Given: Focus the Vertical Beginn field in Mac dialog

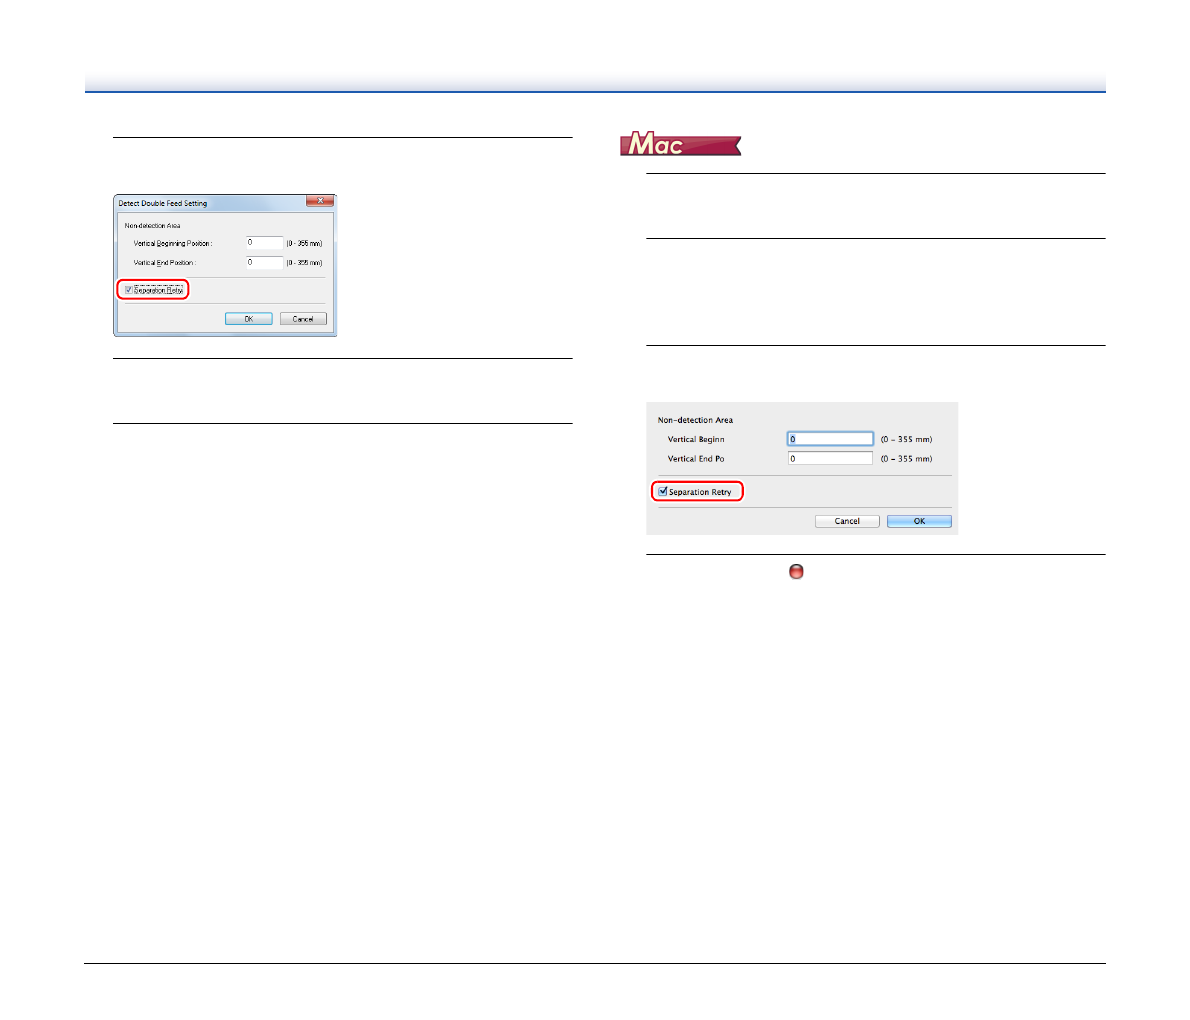Looking at the screenshot, I should click(830, 439).
